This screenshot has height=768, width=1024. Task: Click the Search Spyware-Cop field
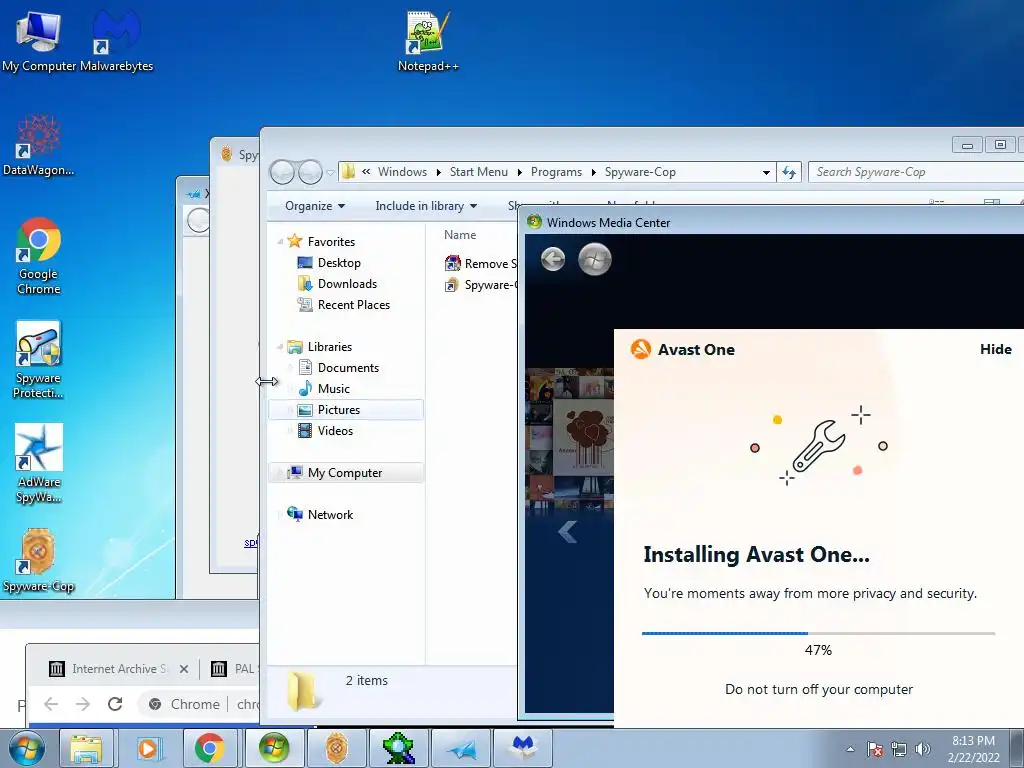pyautogui.click(x=914, y=172)
